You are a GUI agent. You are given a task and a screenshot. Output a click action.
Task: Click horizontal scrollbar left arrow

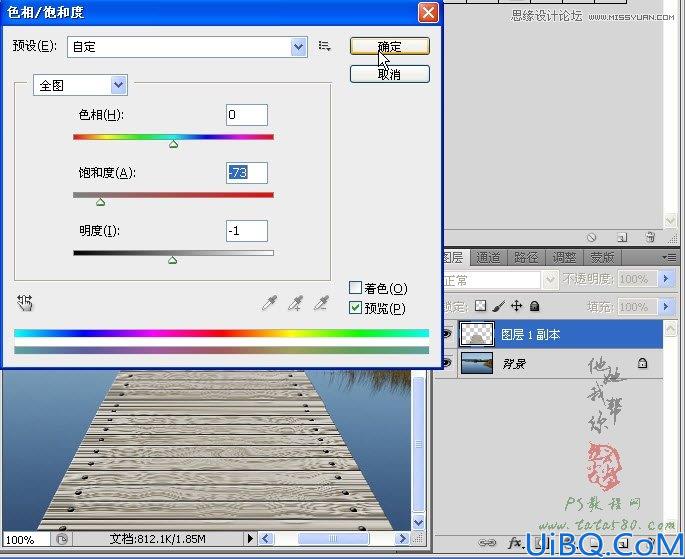[266, 538]
